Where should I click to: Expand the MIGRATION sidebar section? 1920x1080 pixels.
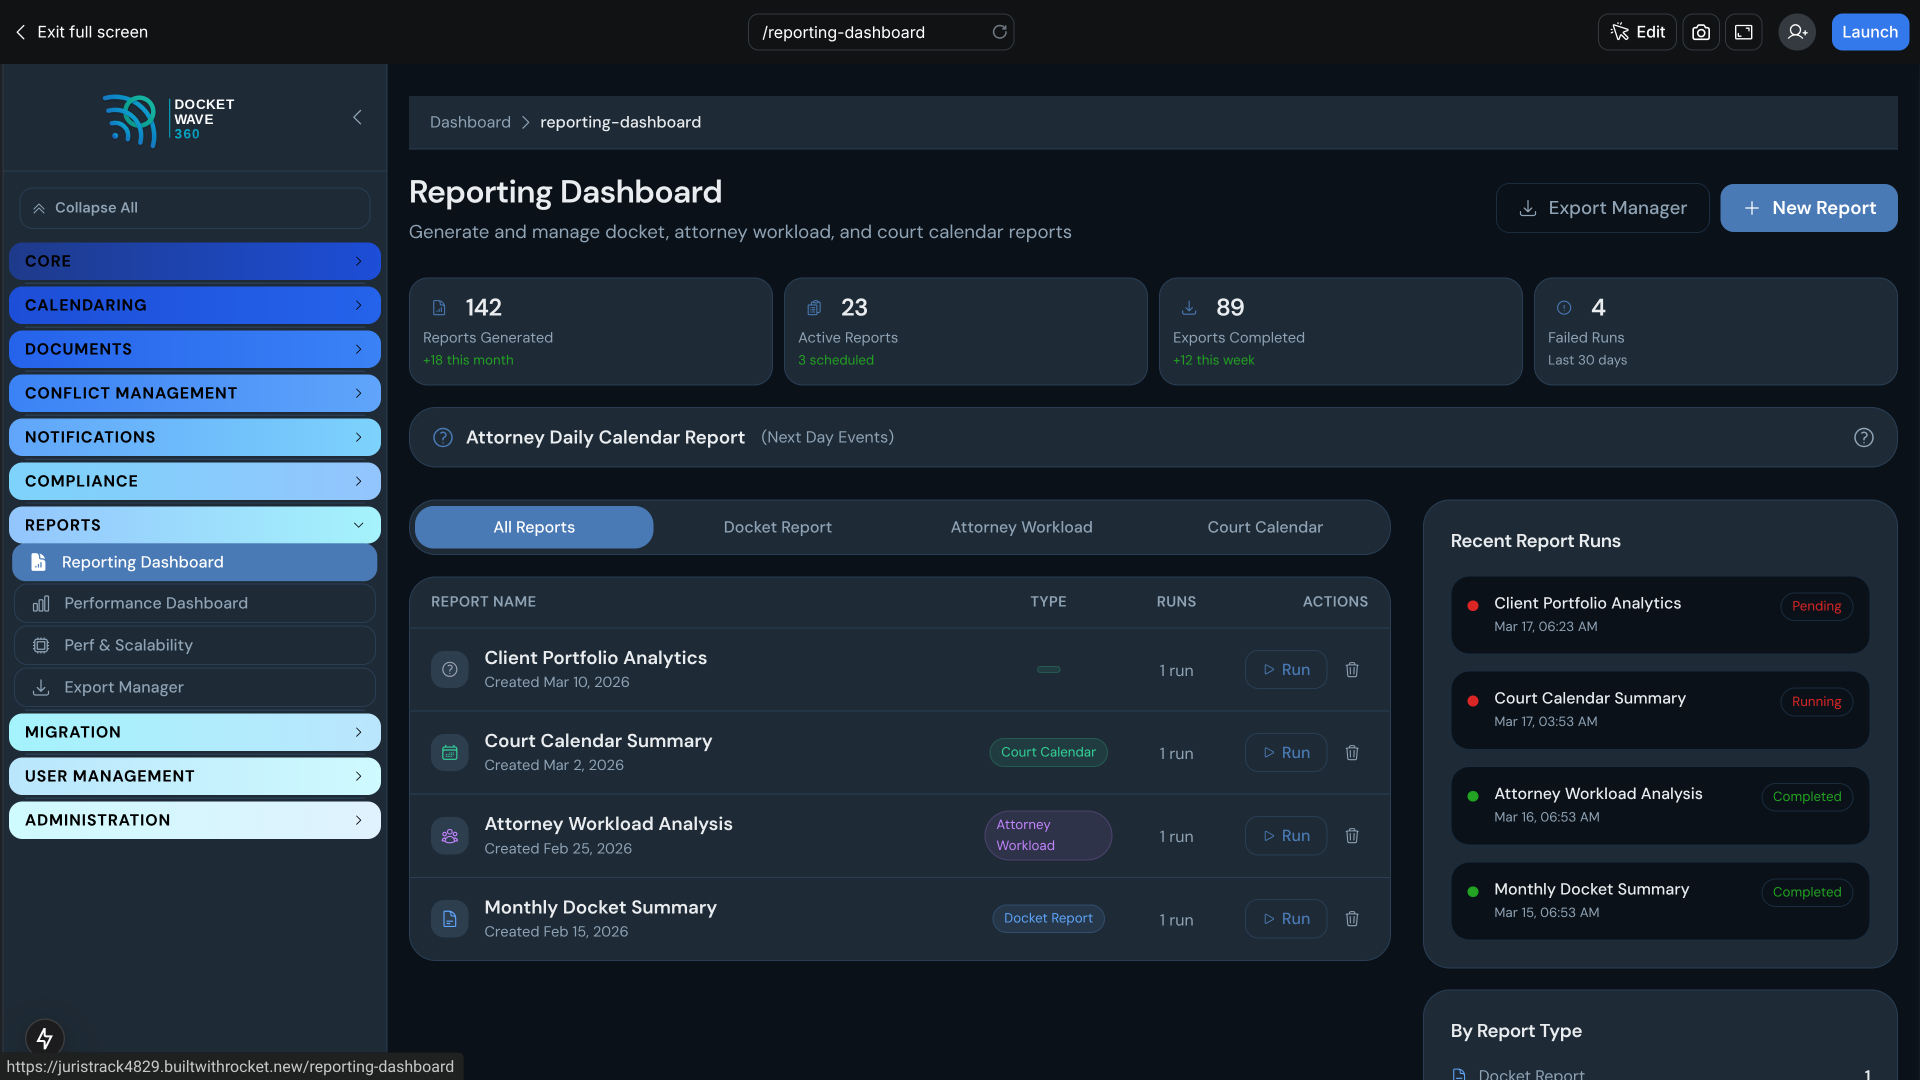click(194, 732)
